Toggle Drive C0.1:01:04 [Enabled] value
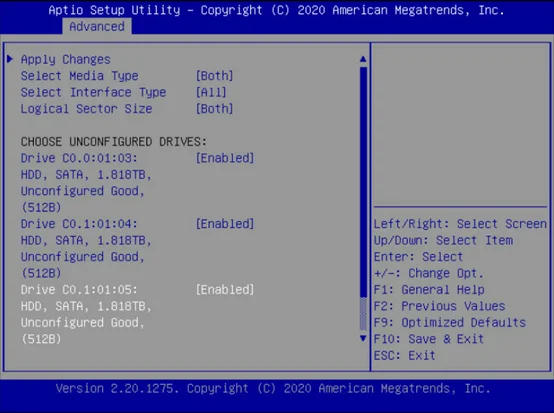554x413 pixels. point(225,224)
